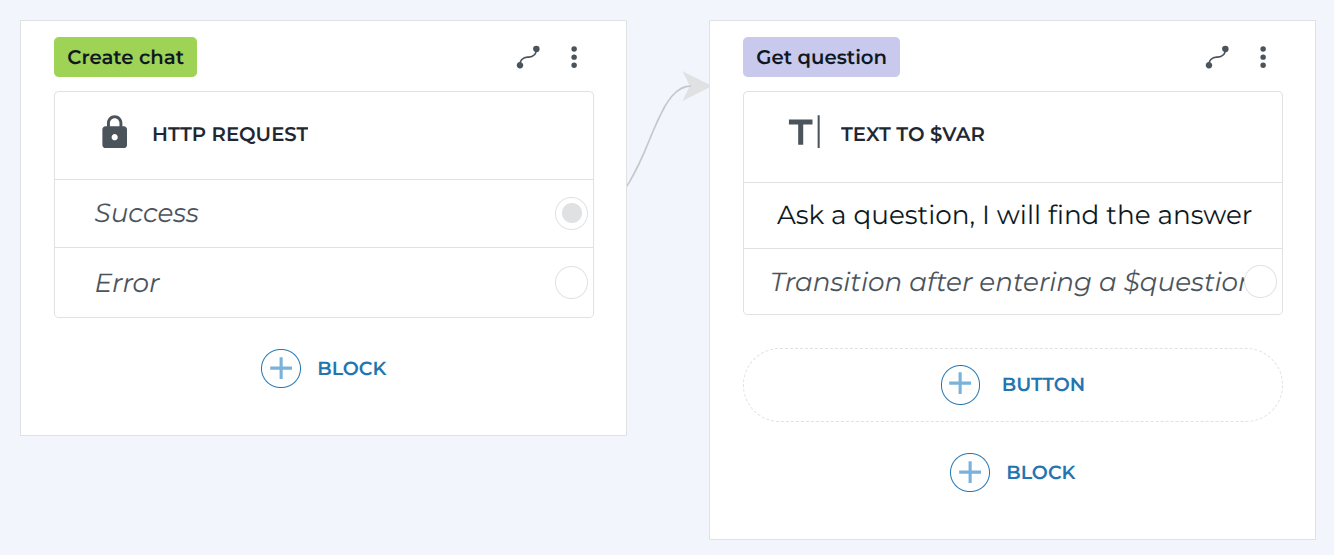This screenshot has height=555, width=1334.
Task: Click the text cursor icon beside TEXT TO $VAR
Action: [804, 133]
